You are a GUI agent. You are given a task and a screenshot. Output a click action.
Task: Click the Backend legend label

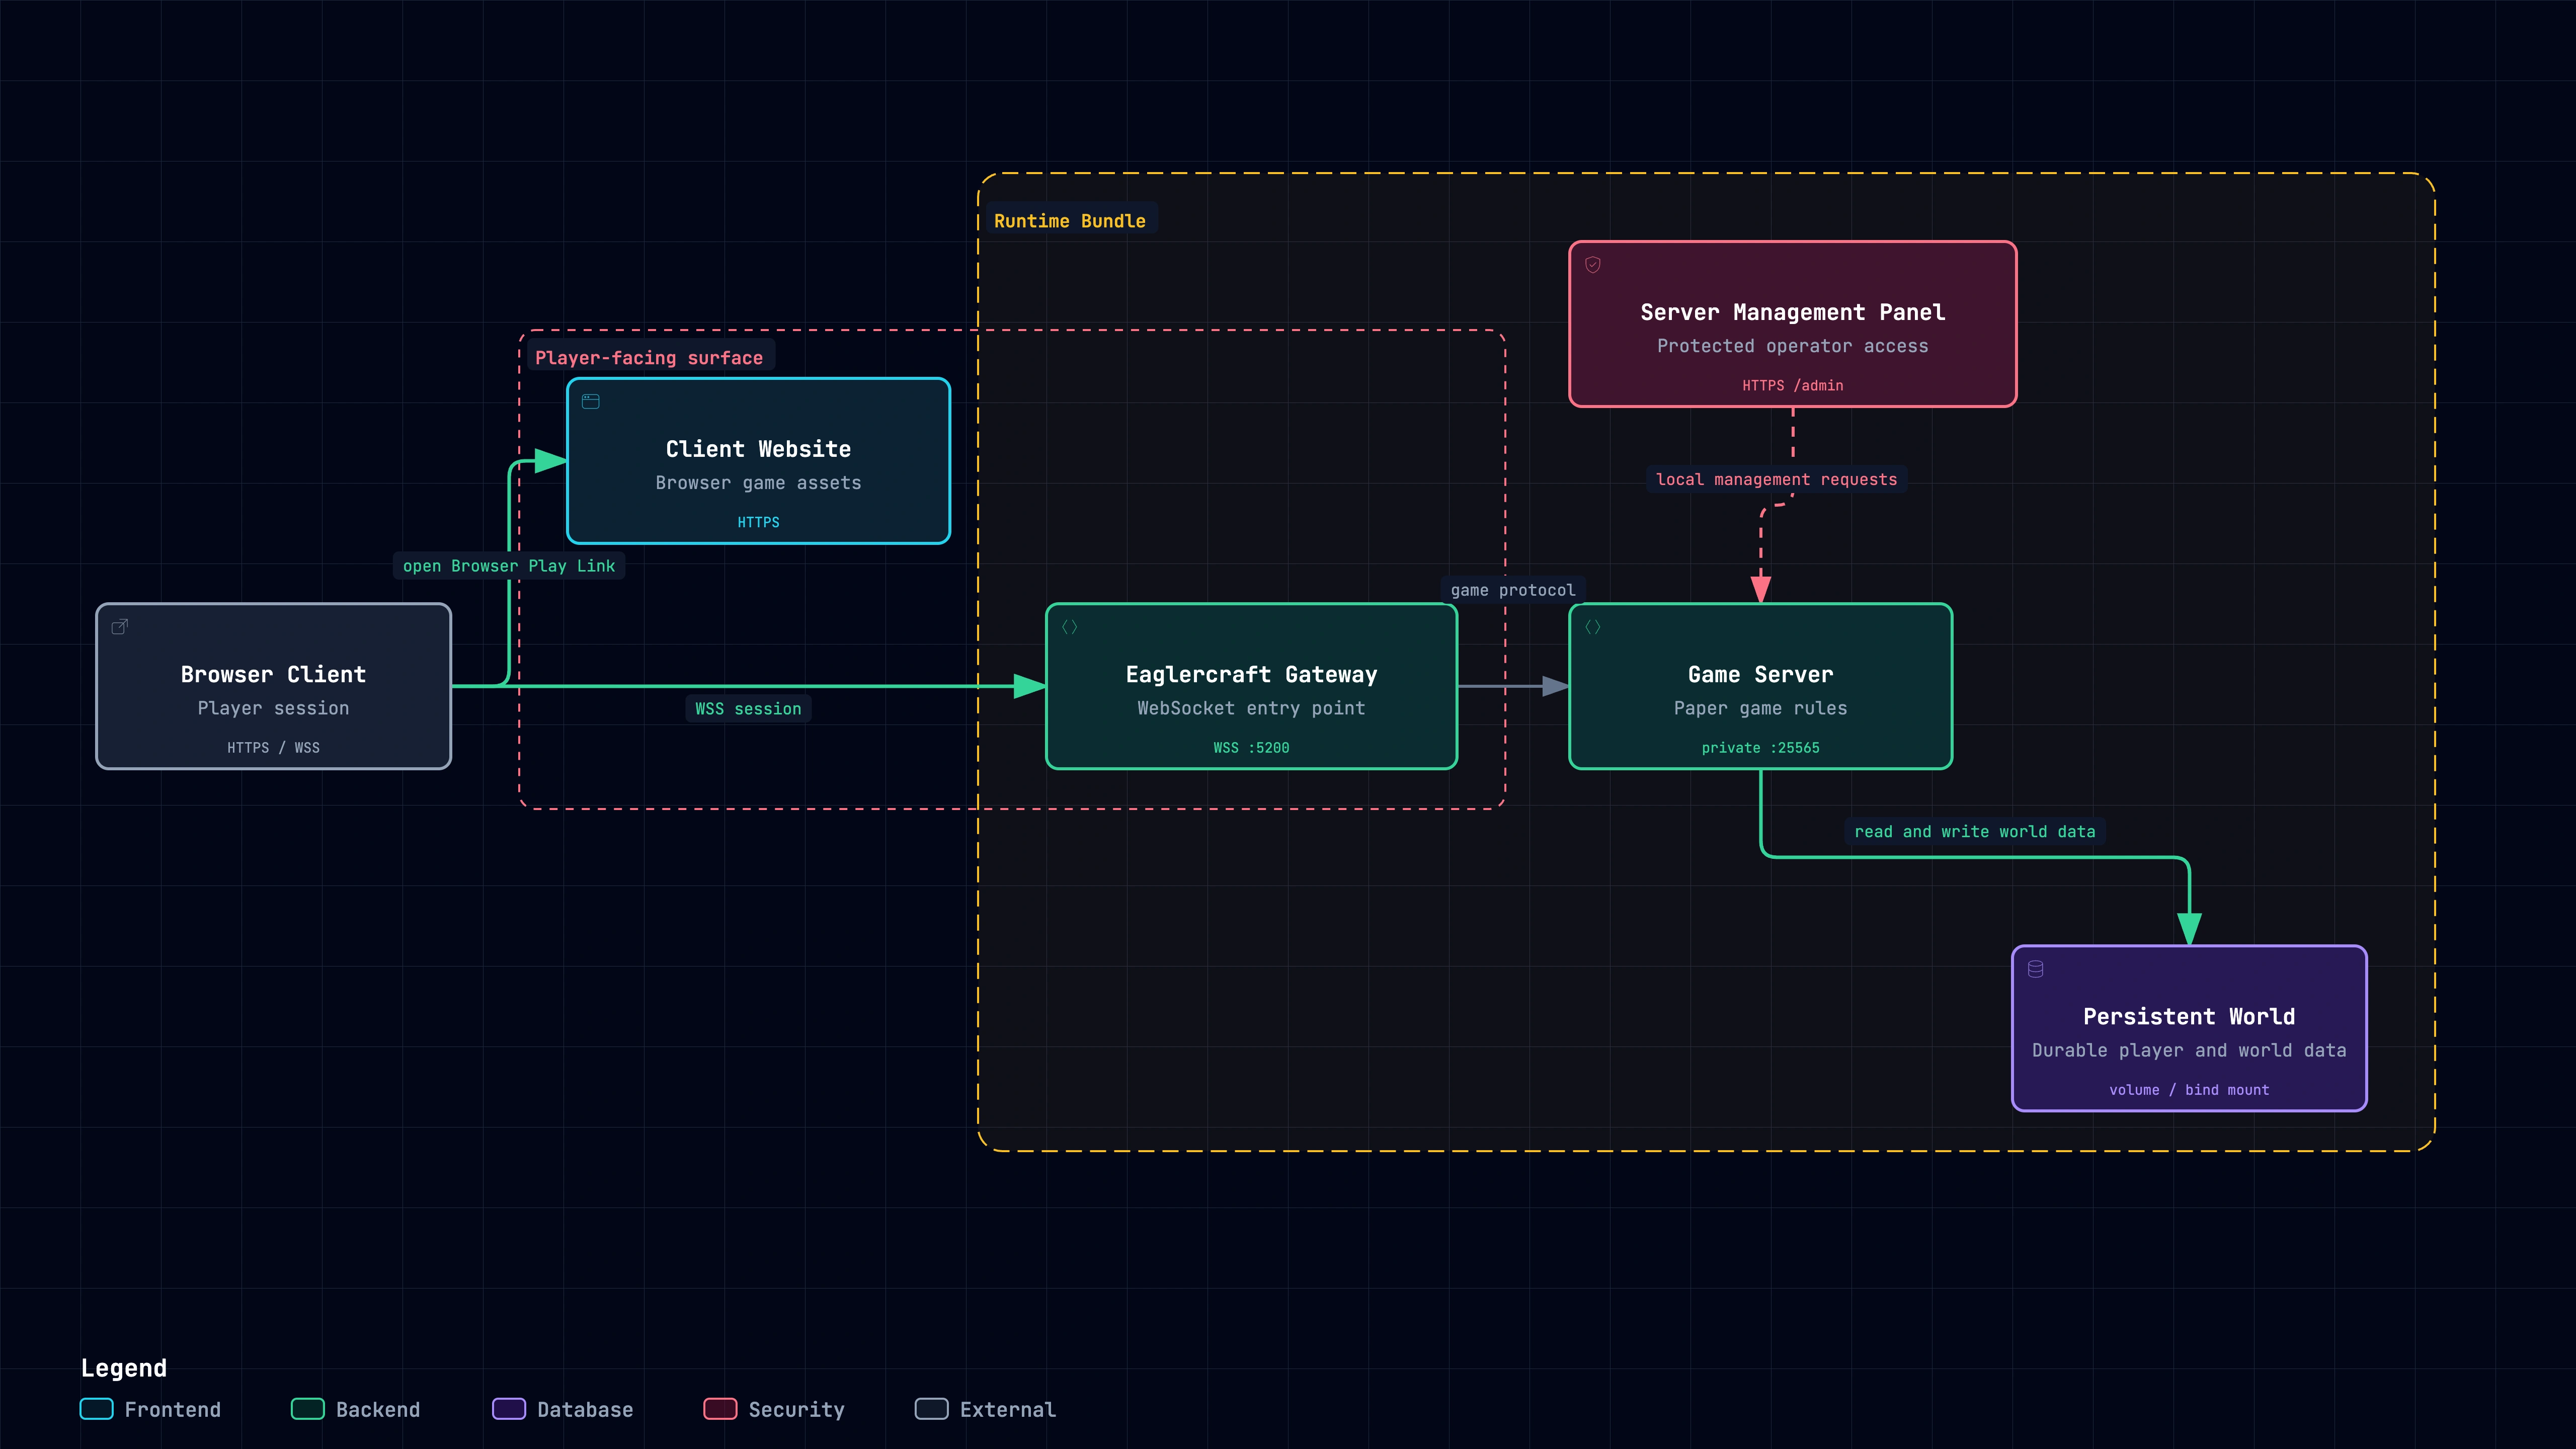[x=378, y=1409]
